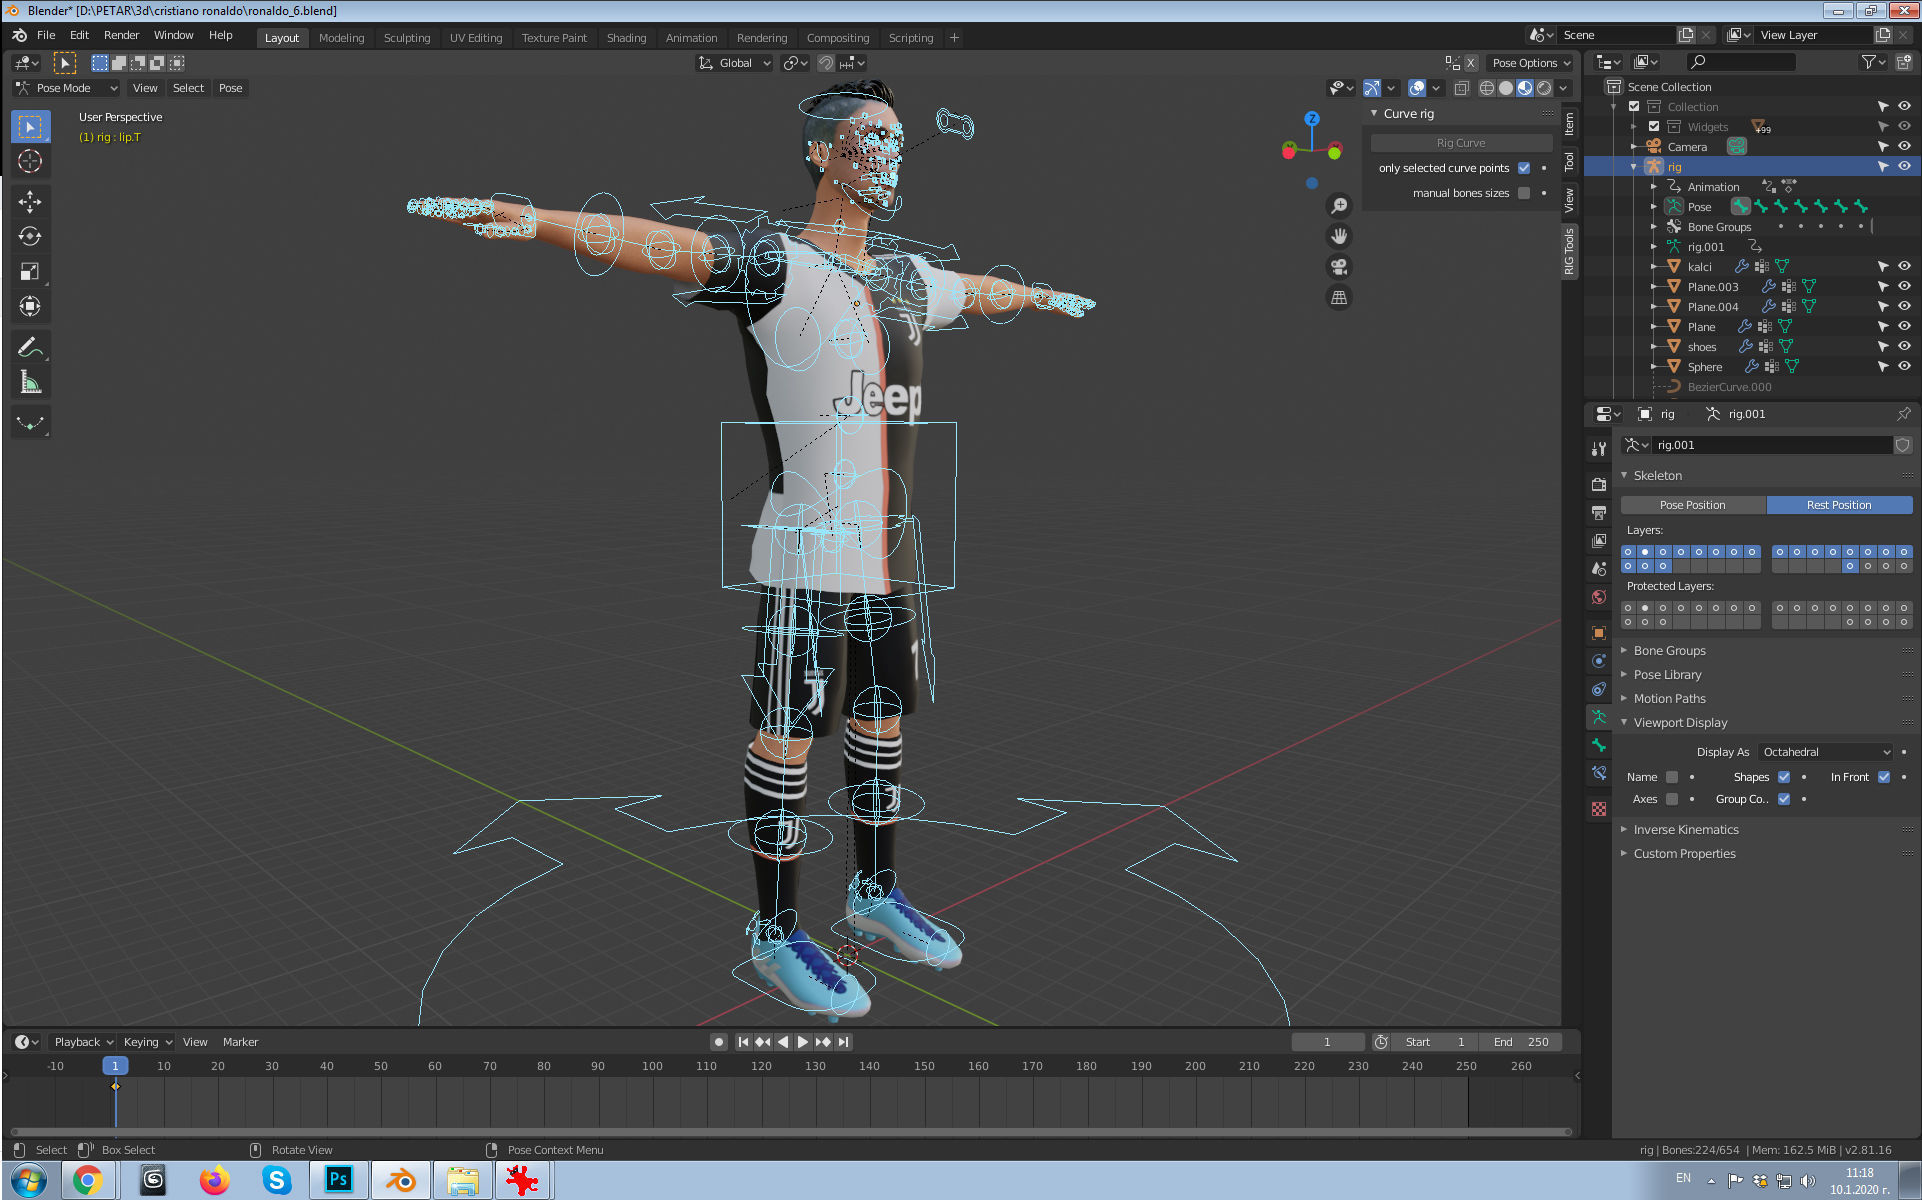Select the Cursor tool in left toolbar
The width and height of the screenshot is (1922, 1200).
[x=30, y=161]
